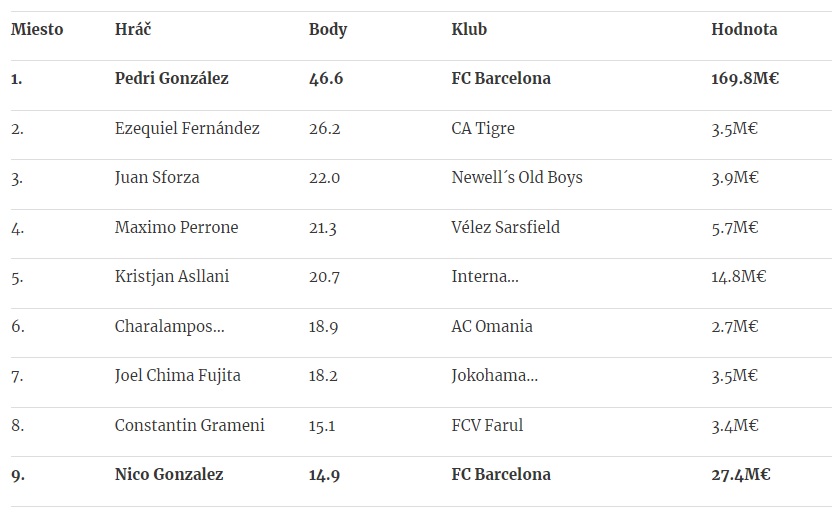832x522 pixels.
Task: Click the 169.8M€ value cell
Action: click(x=745, y=79)
